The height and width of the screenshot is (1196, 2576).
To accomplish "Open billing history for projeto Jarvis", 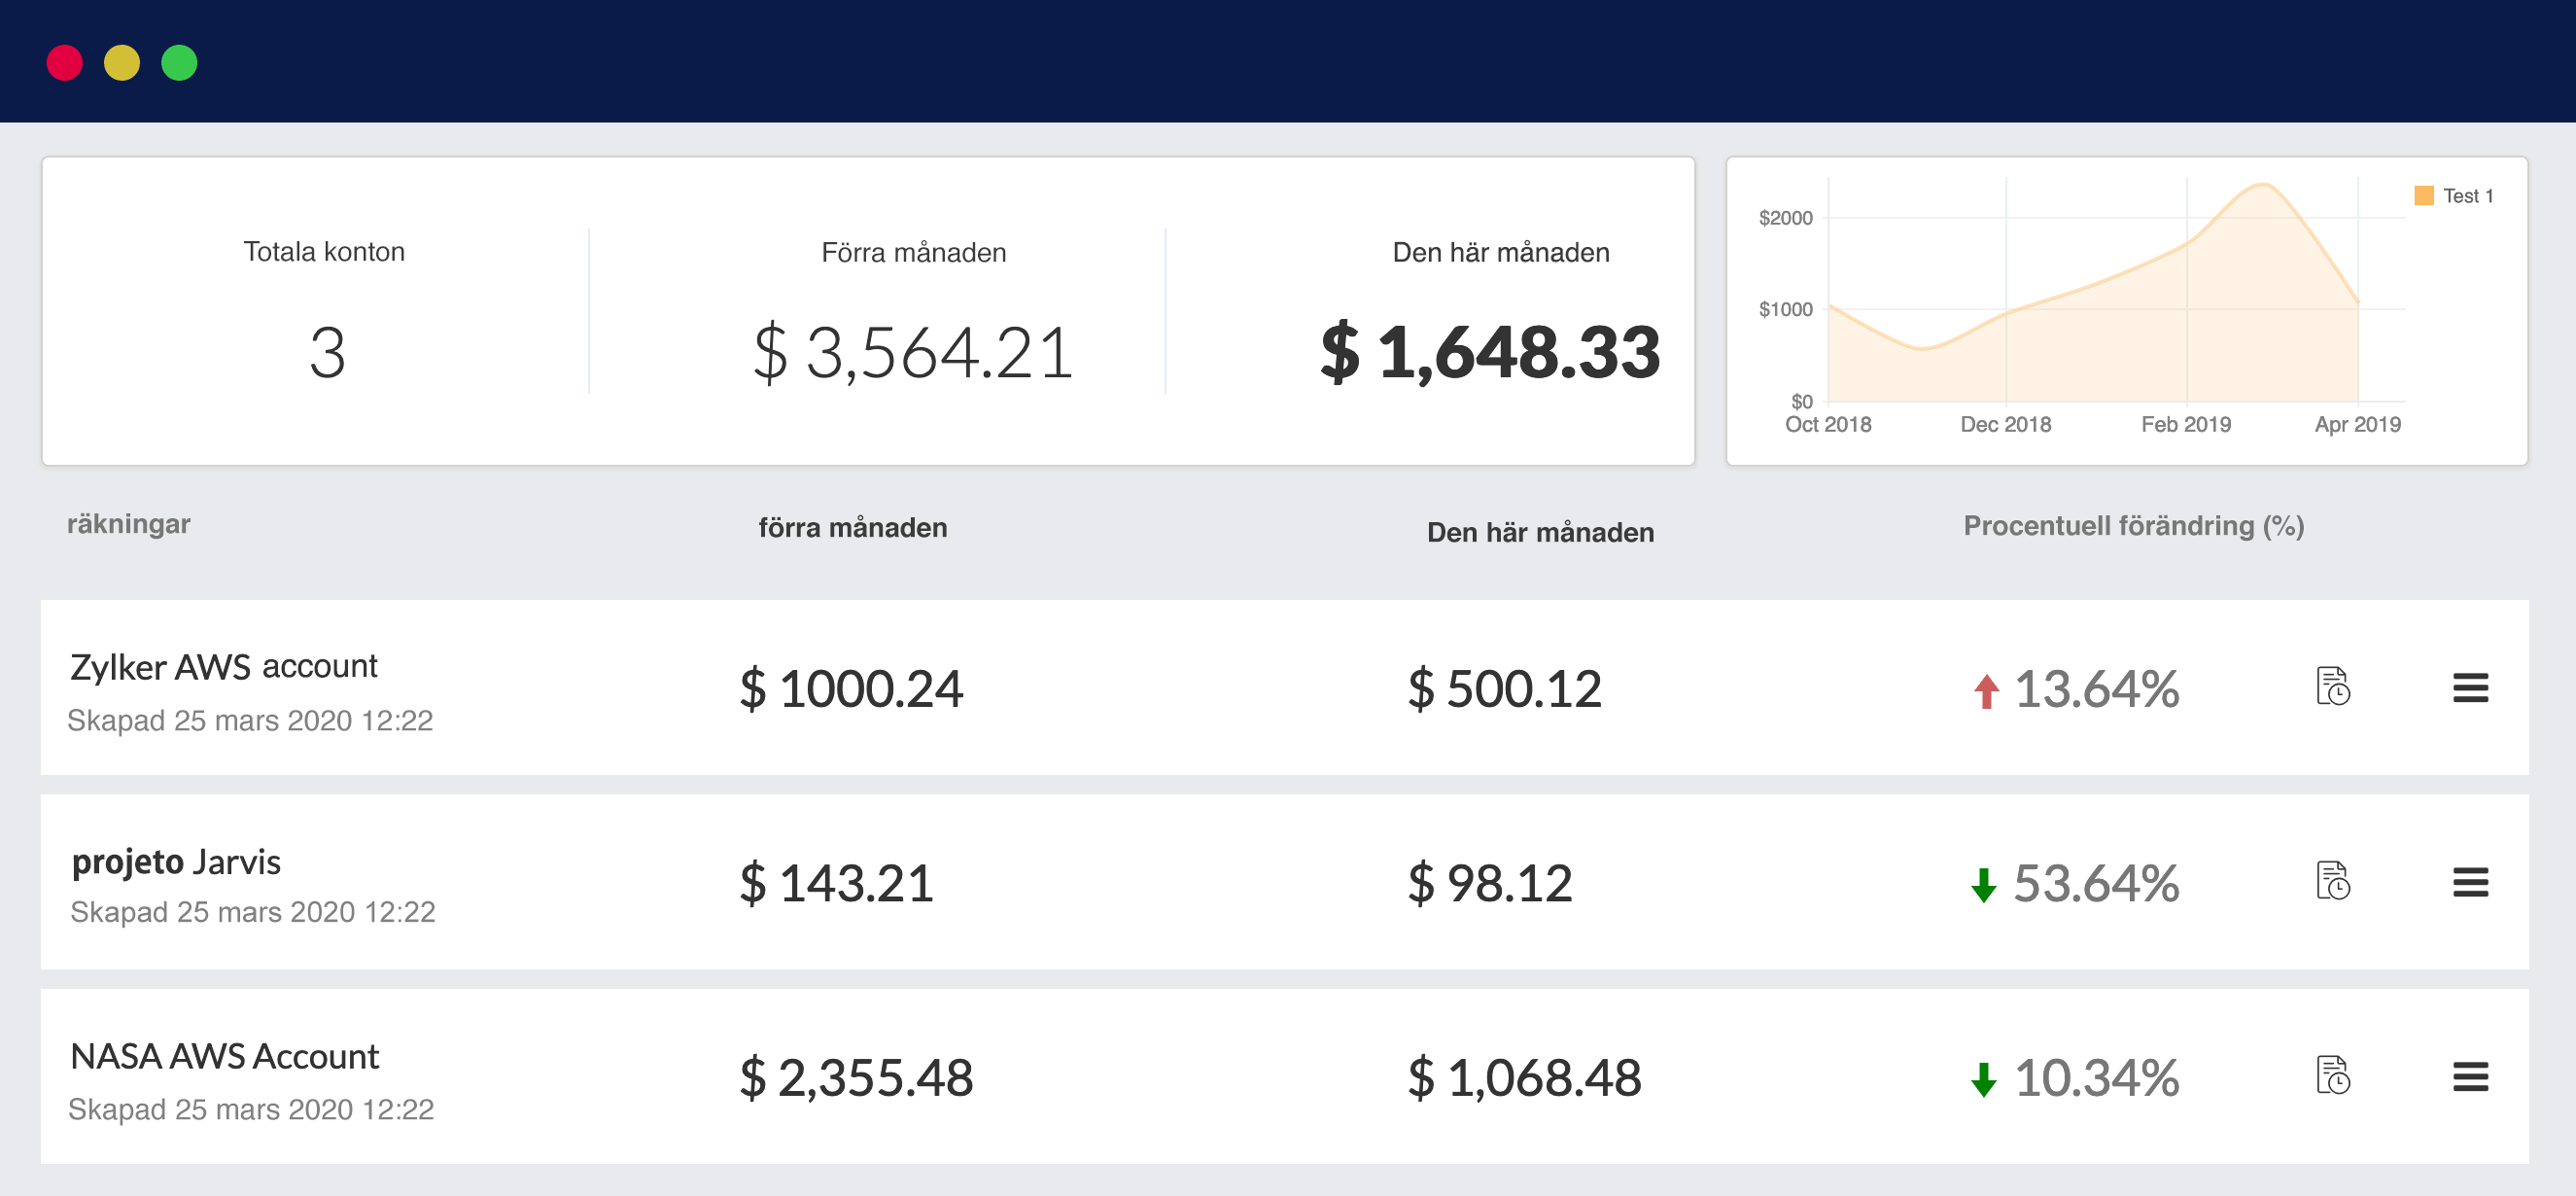I will [x=2333, y=883].
